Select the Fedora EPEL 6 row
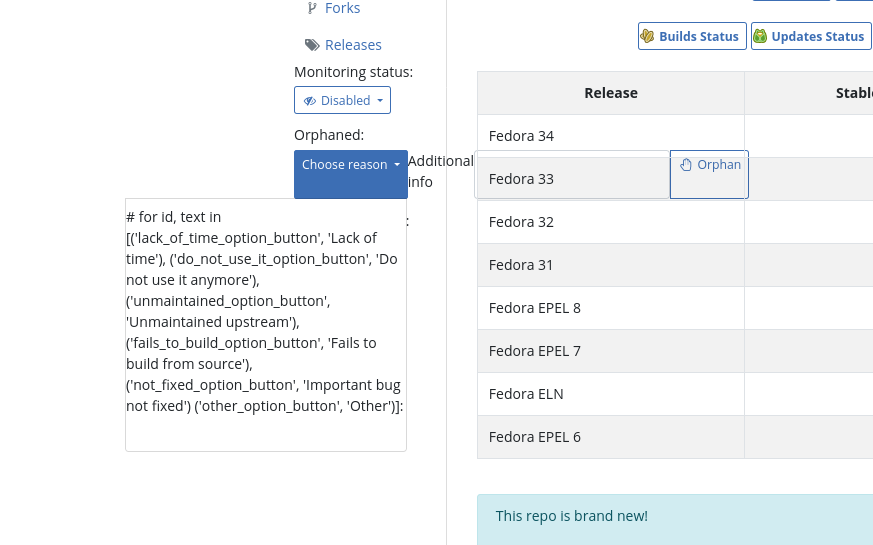Image resolution: width=873 pixels, height=545 pixels. coord(675,437)
